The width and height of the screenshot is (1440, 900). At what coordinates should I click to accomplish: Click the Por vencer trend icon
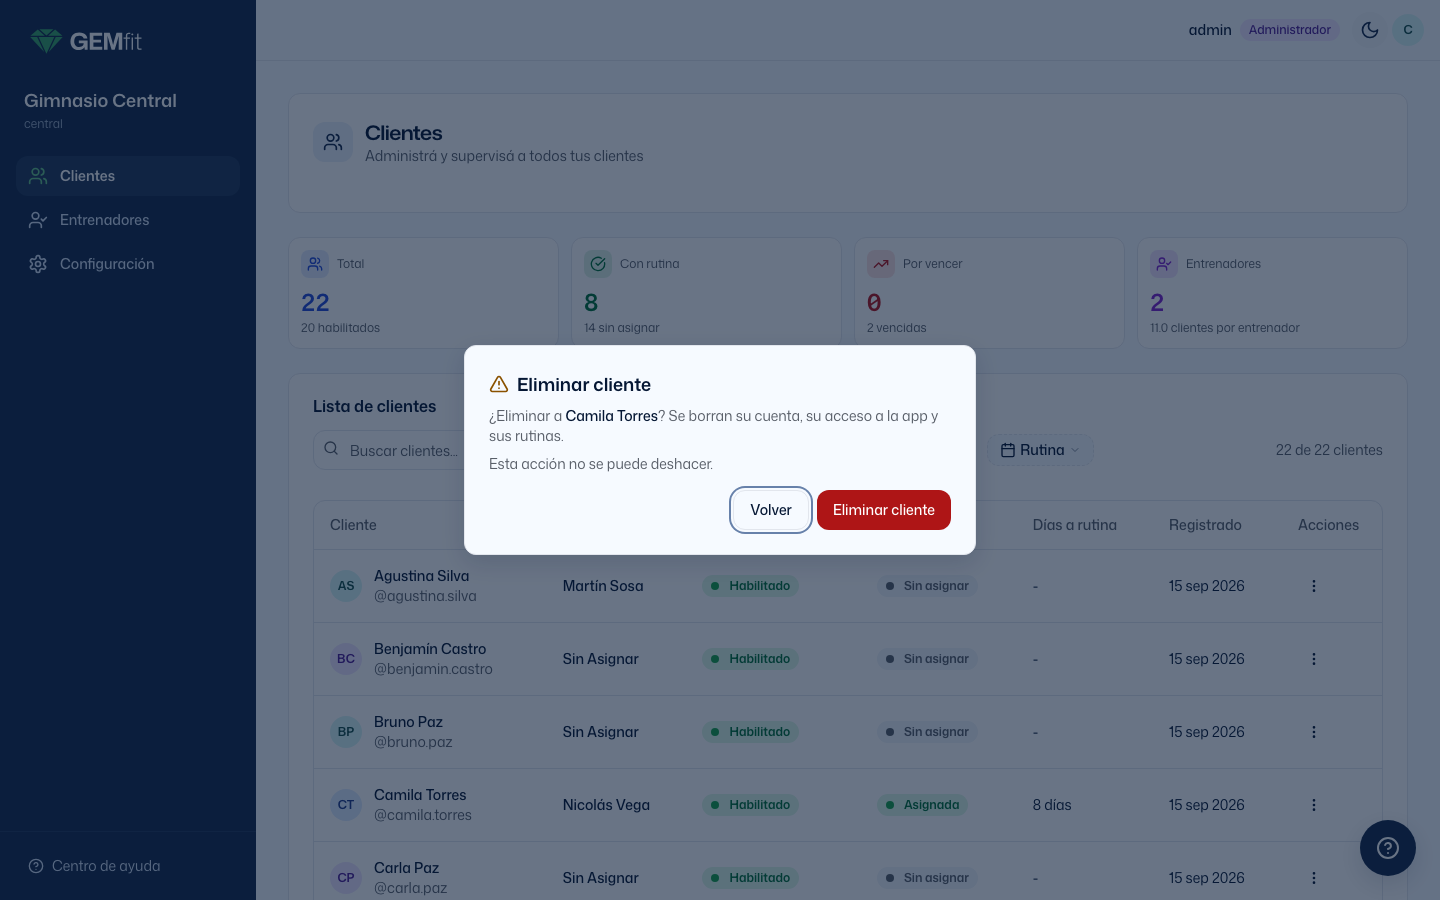click(x=881, y=264)
